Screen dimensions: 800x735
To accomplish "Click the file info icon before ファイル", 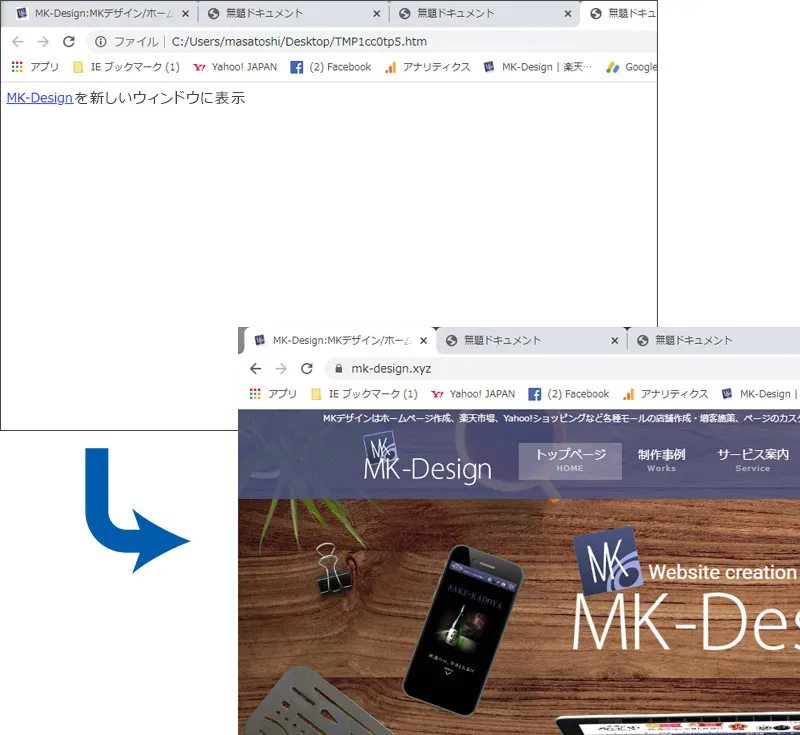I will click(100, 42).
